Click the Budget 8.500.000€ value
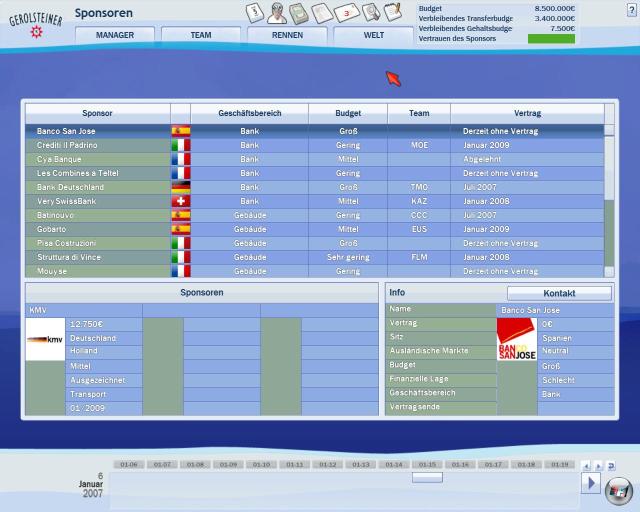The width and height of the screenshot is (640, 512). click(x=555, y=9)
